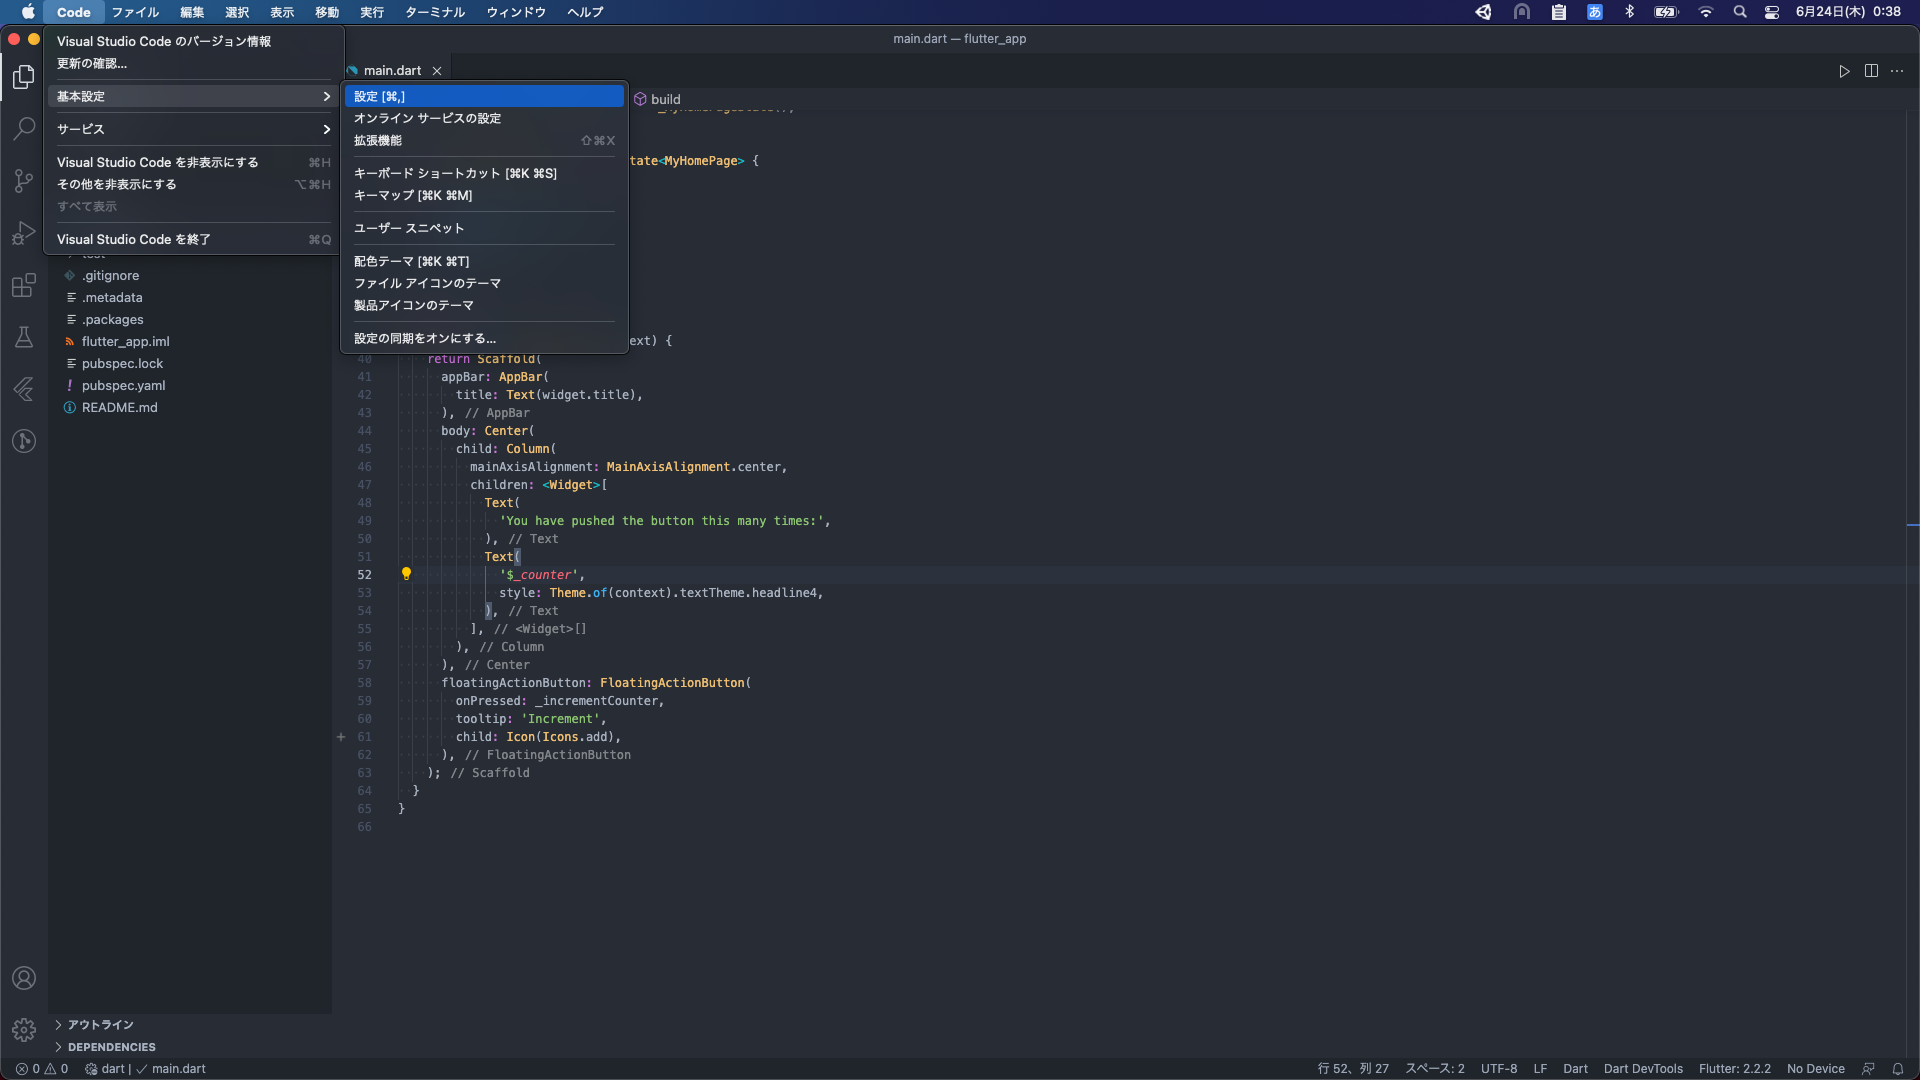Click the battery icon in menu bar

click(1666, 12)
